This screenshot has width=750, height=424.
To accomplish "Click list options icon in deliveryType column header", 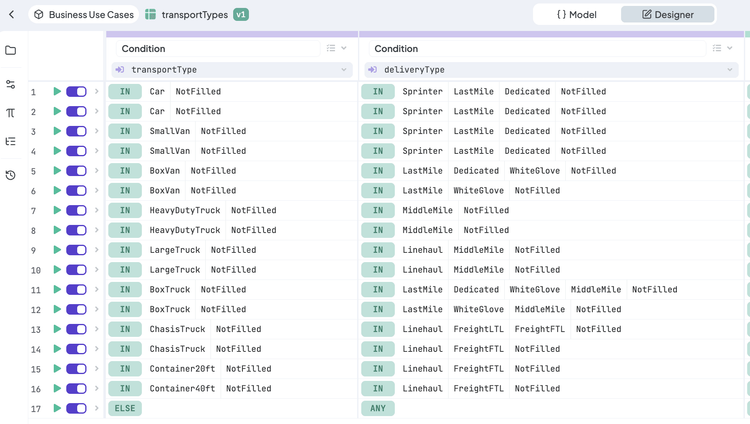I will [717, 48].
